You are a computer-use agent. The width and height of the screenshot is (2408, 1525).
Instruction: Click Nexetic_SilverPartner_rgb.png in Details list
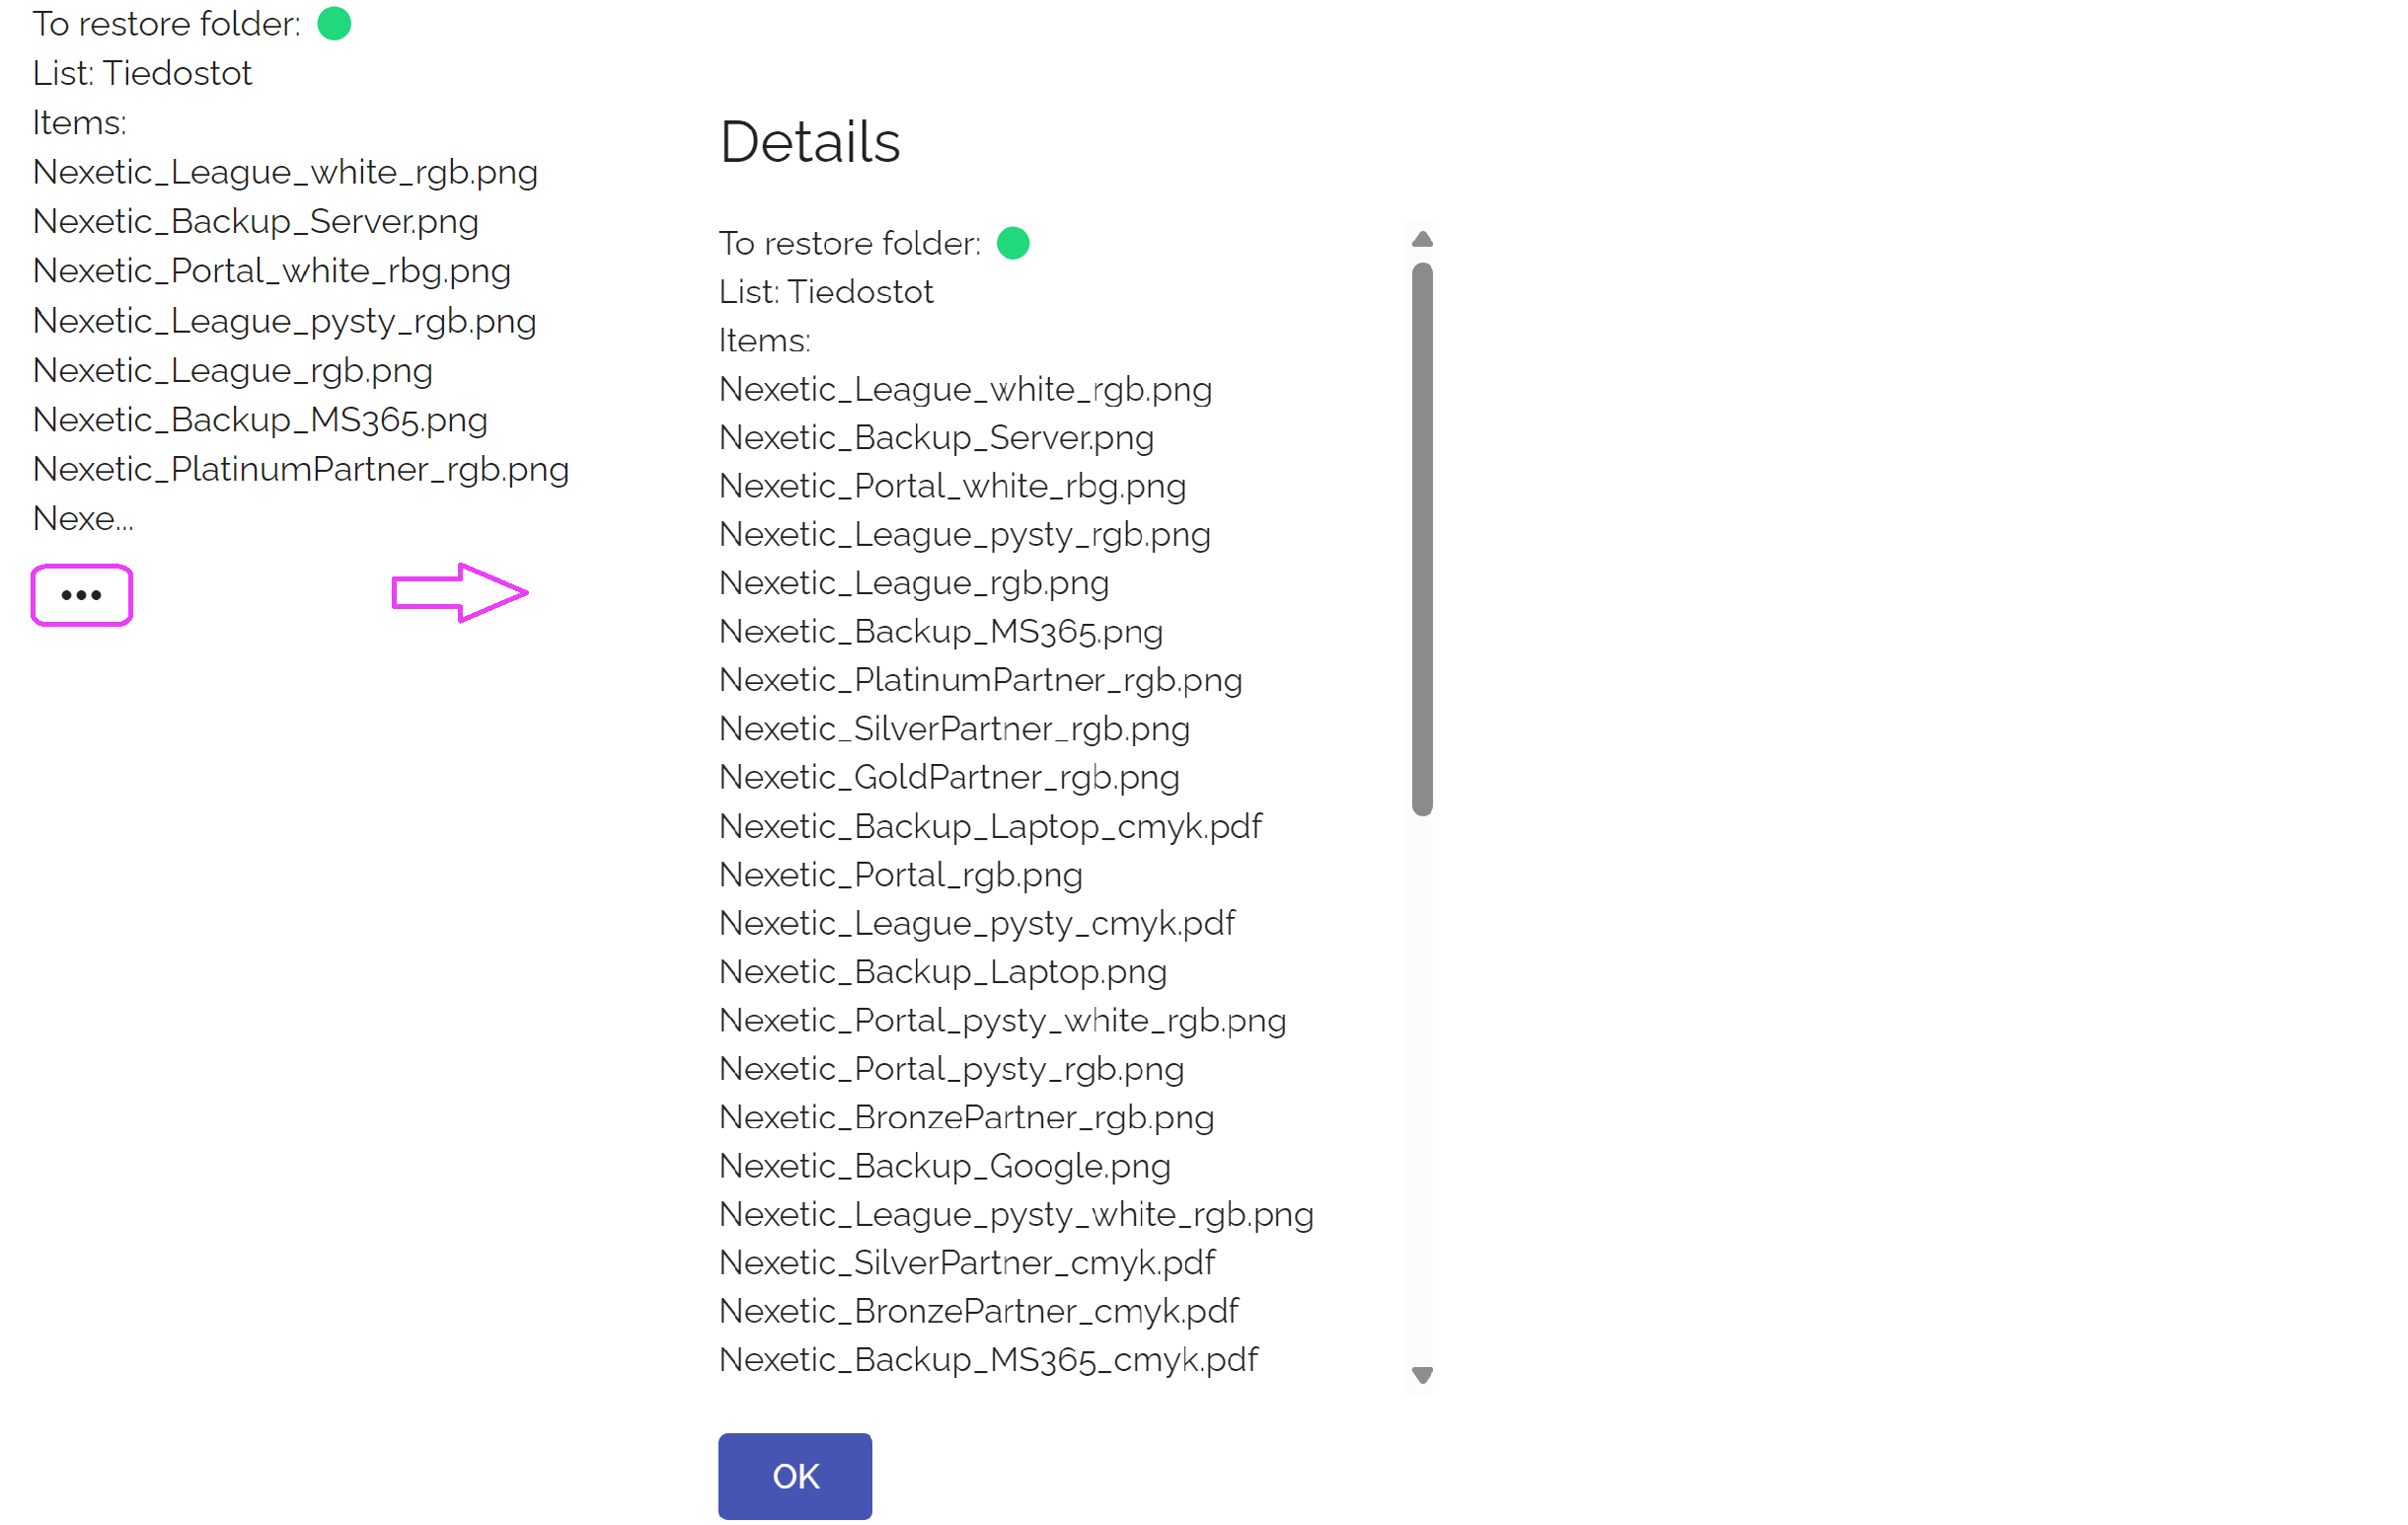[x=954, y=729]
